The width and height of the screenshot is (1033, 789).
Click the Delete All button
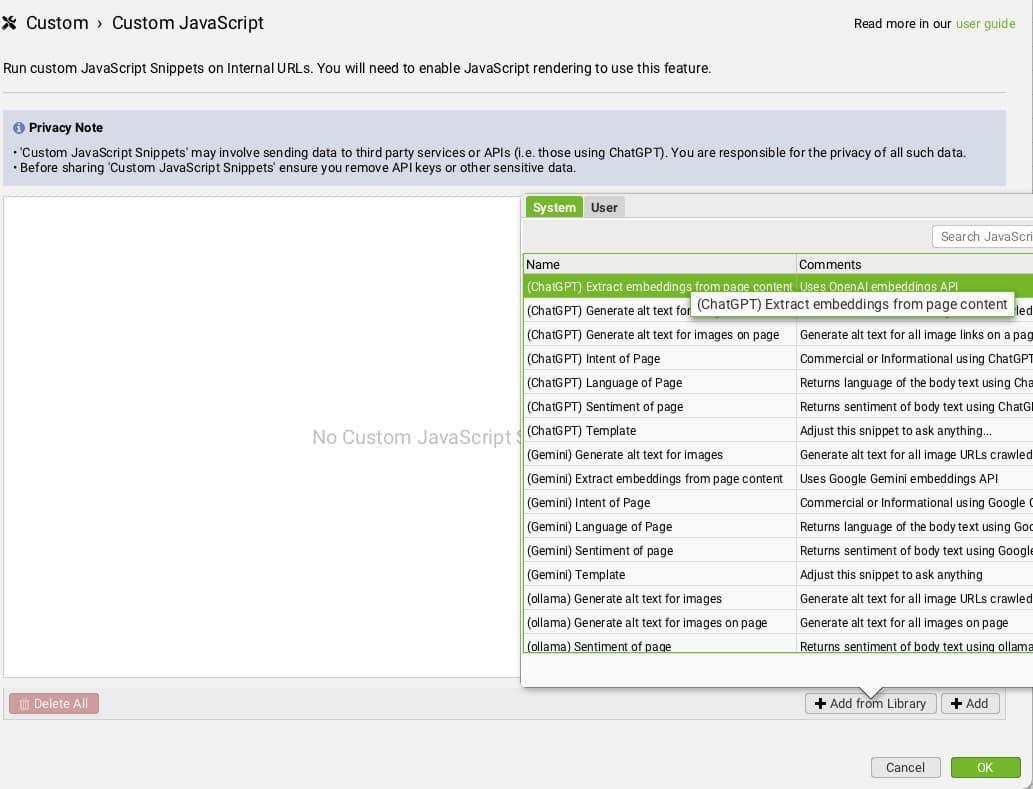pos(54,703)
